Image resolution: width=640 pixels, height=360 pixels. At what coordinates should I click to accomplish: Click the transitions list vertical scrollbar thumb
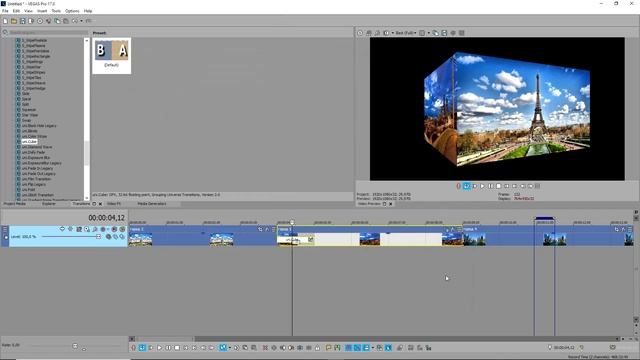87,153
